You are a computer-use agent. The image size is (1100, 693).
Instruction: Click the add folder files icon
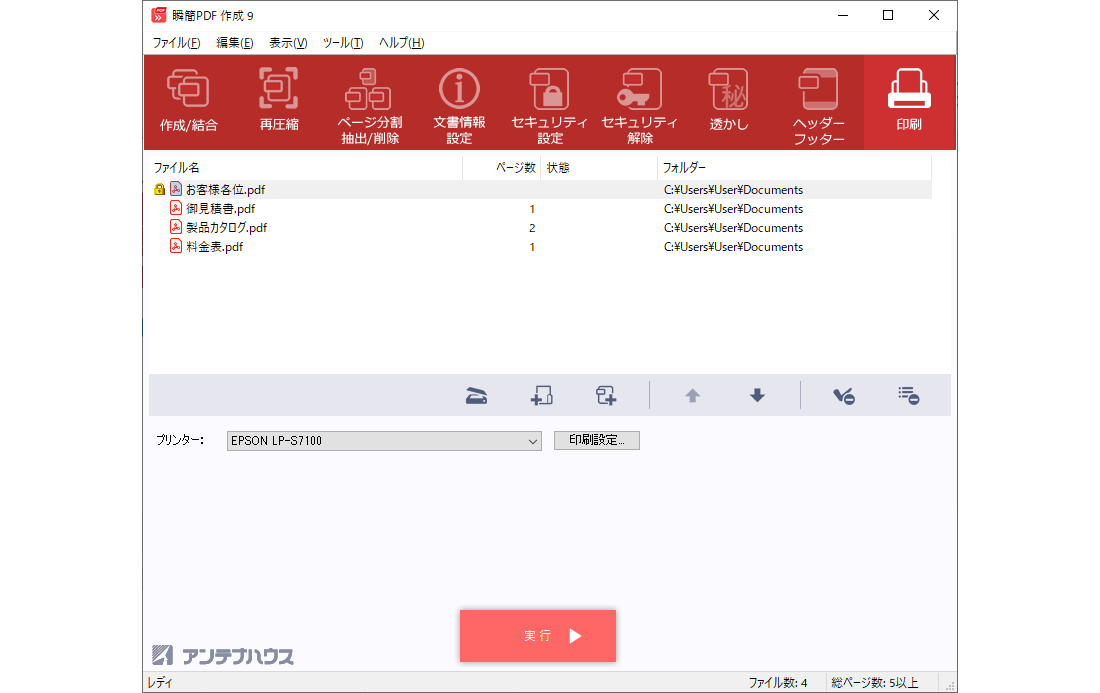click(605, 396)
